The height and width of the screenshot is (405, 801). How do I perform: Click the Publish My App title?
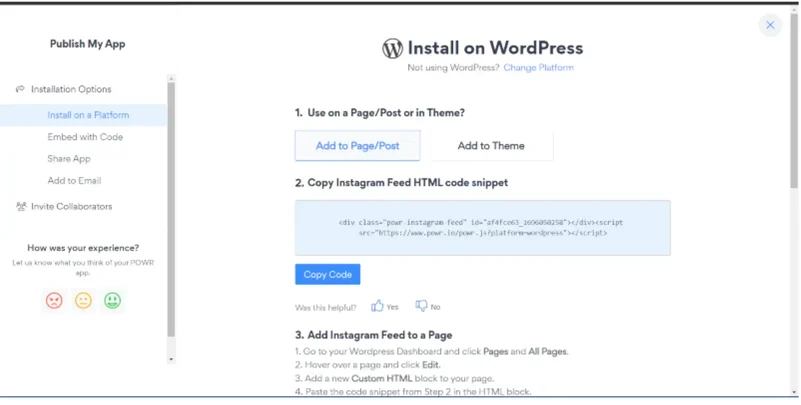87,44
